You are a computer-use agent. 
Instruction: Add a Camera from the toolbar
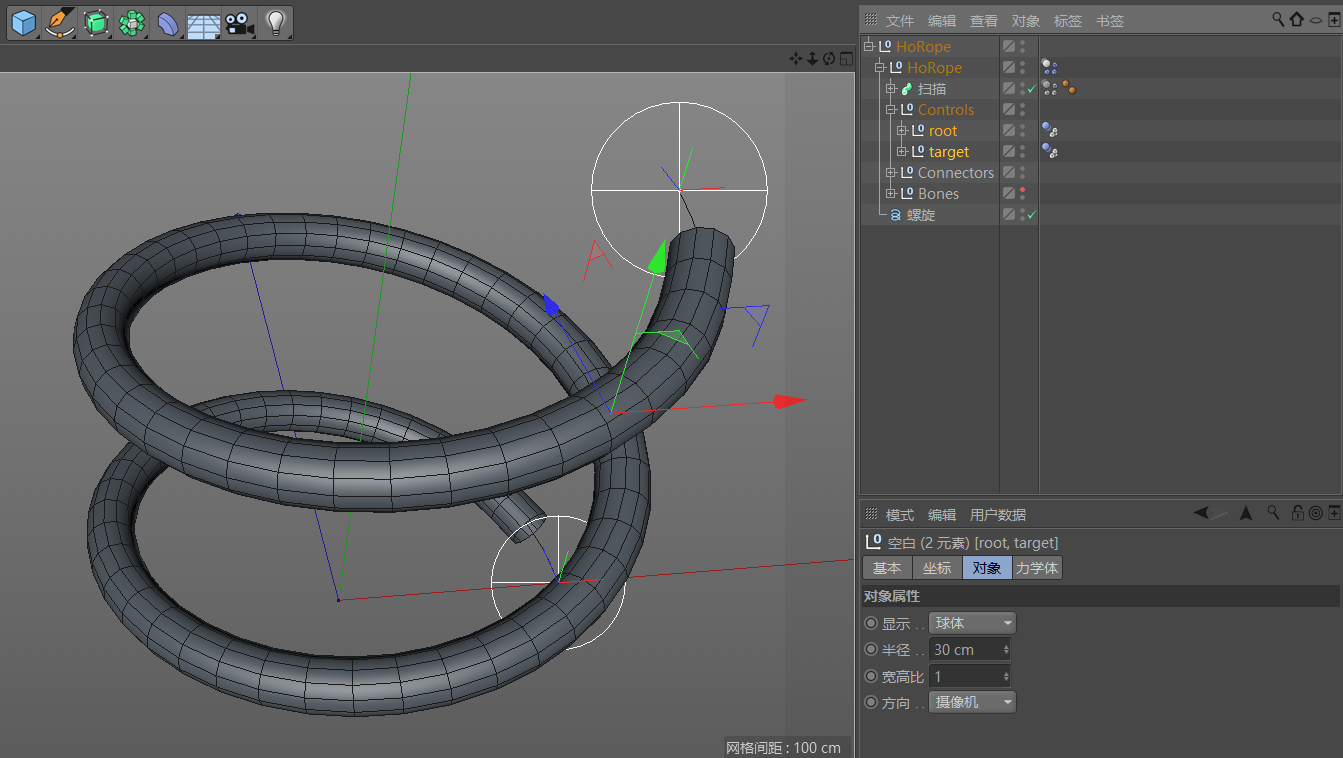[238, 23]
